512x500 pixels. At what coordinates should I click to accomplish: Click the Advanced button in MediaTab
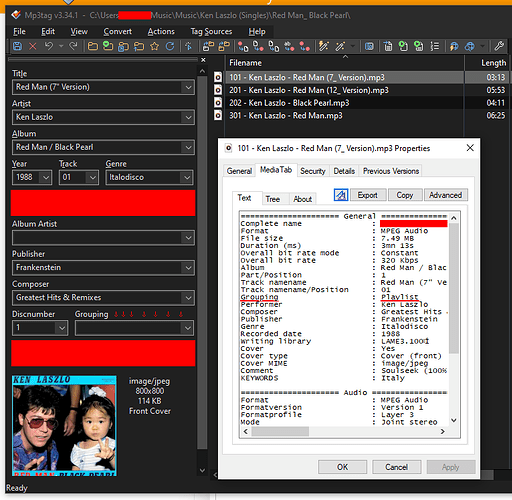(x=446, y=195)
